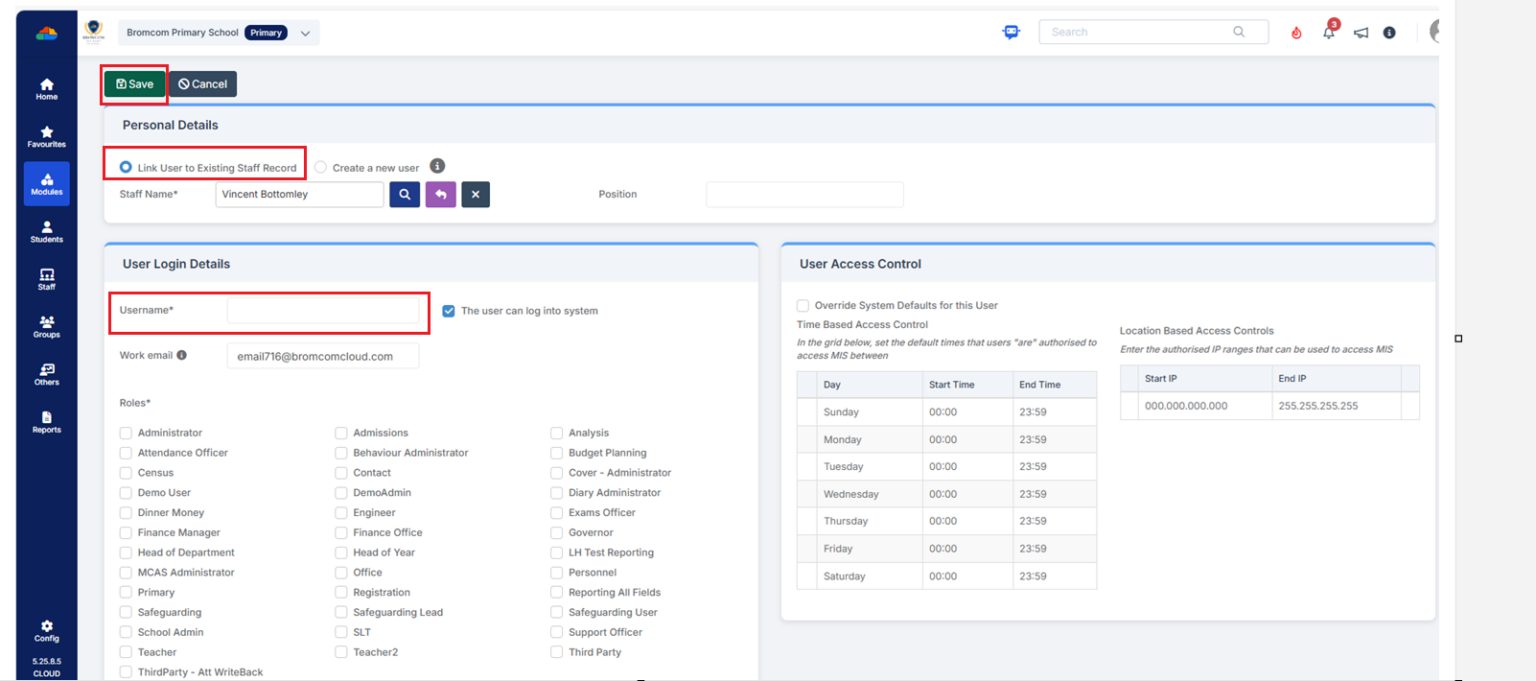Open the staff name search magnifier
The height and width of the screenshot is (681, 1536).
coord(404,194)
